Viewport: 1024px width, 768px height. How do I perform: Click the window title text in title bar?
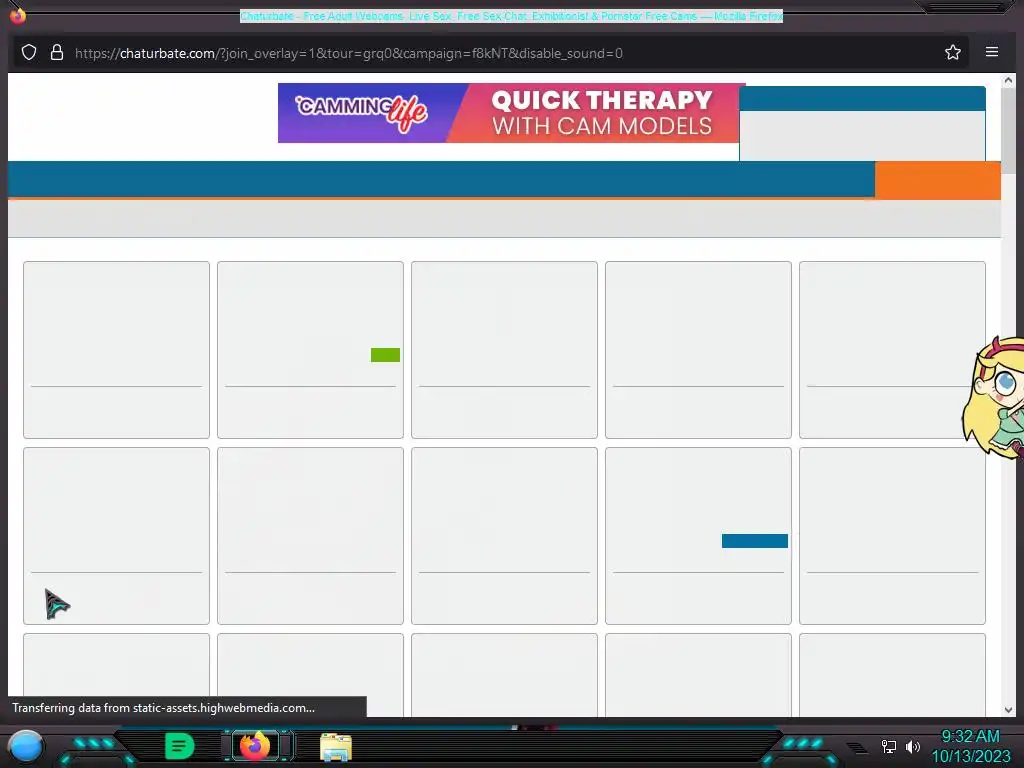[x=511, y=16]
